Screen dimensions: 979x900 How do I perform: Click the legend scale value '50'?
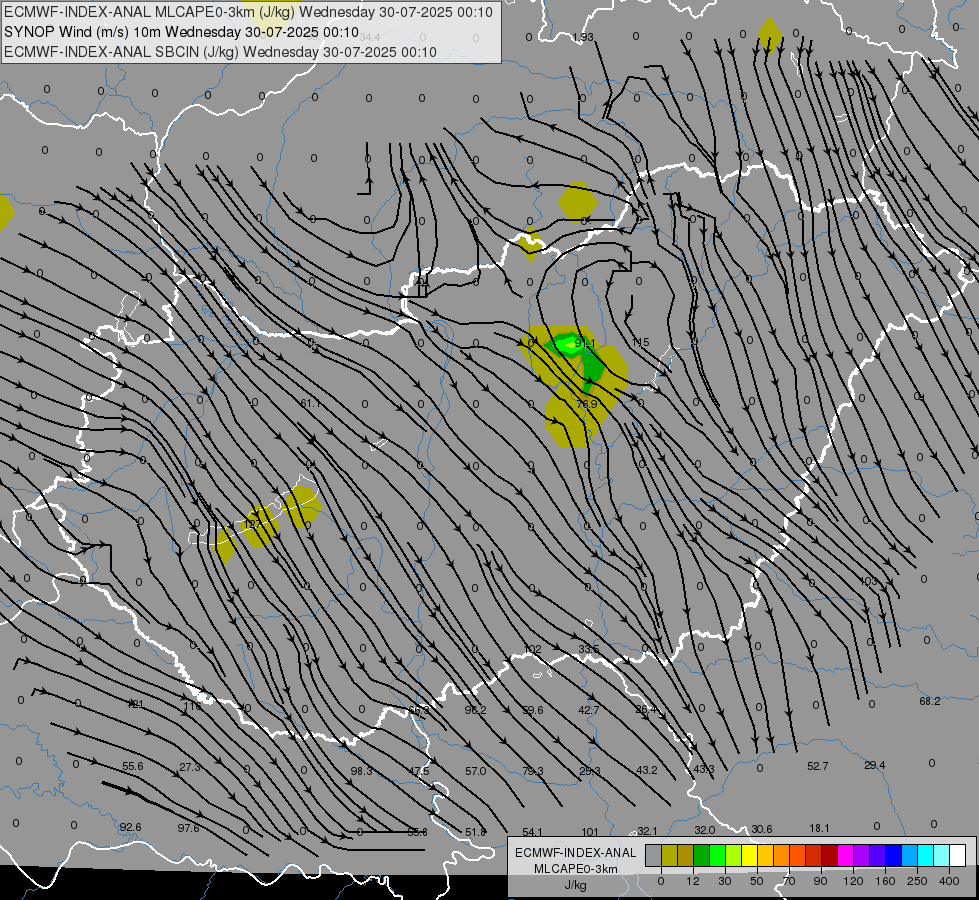point(756,881)
